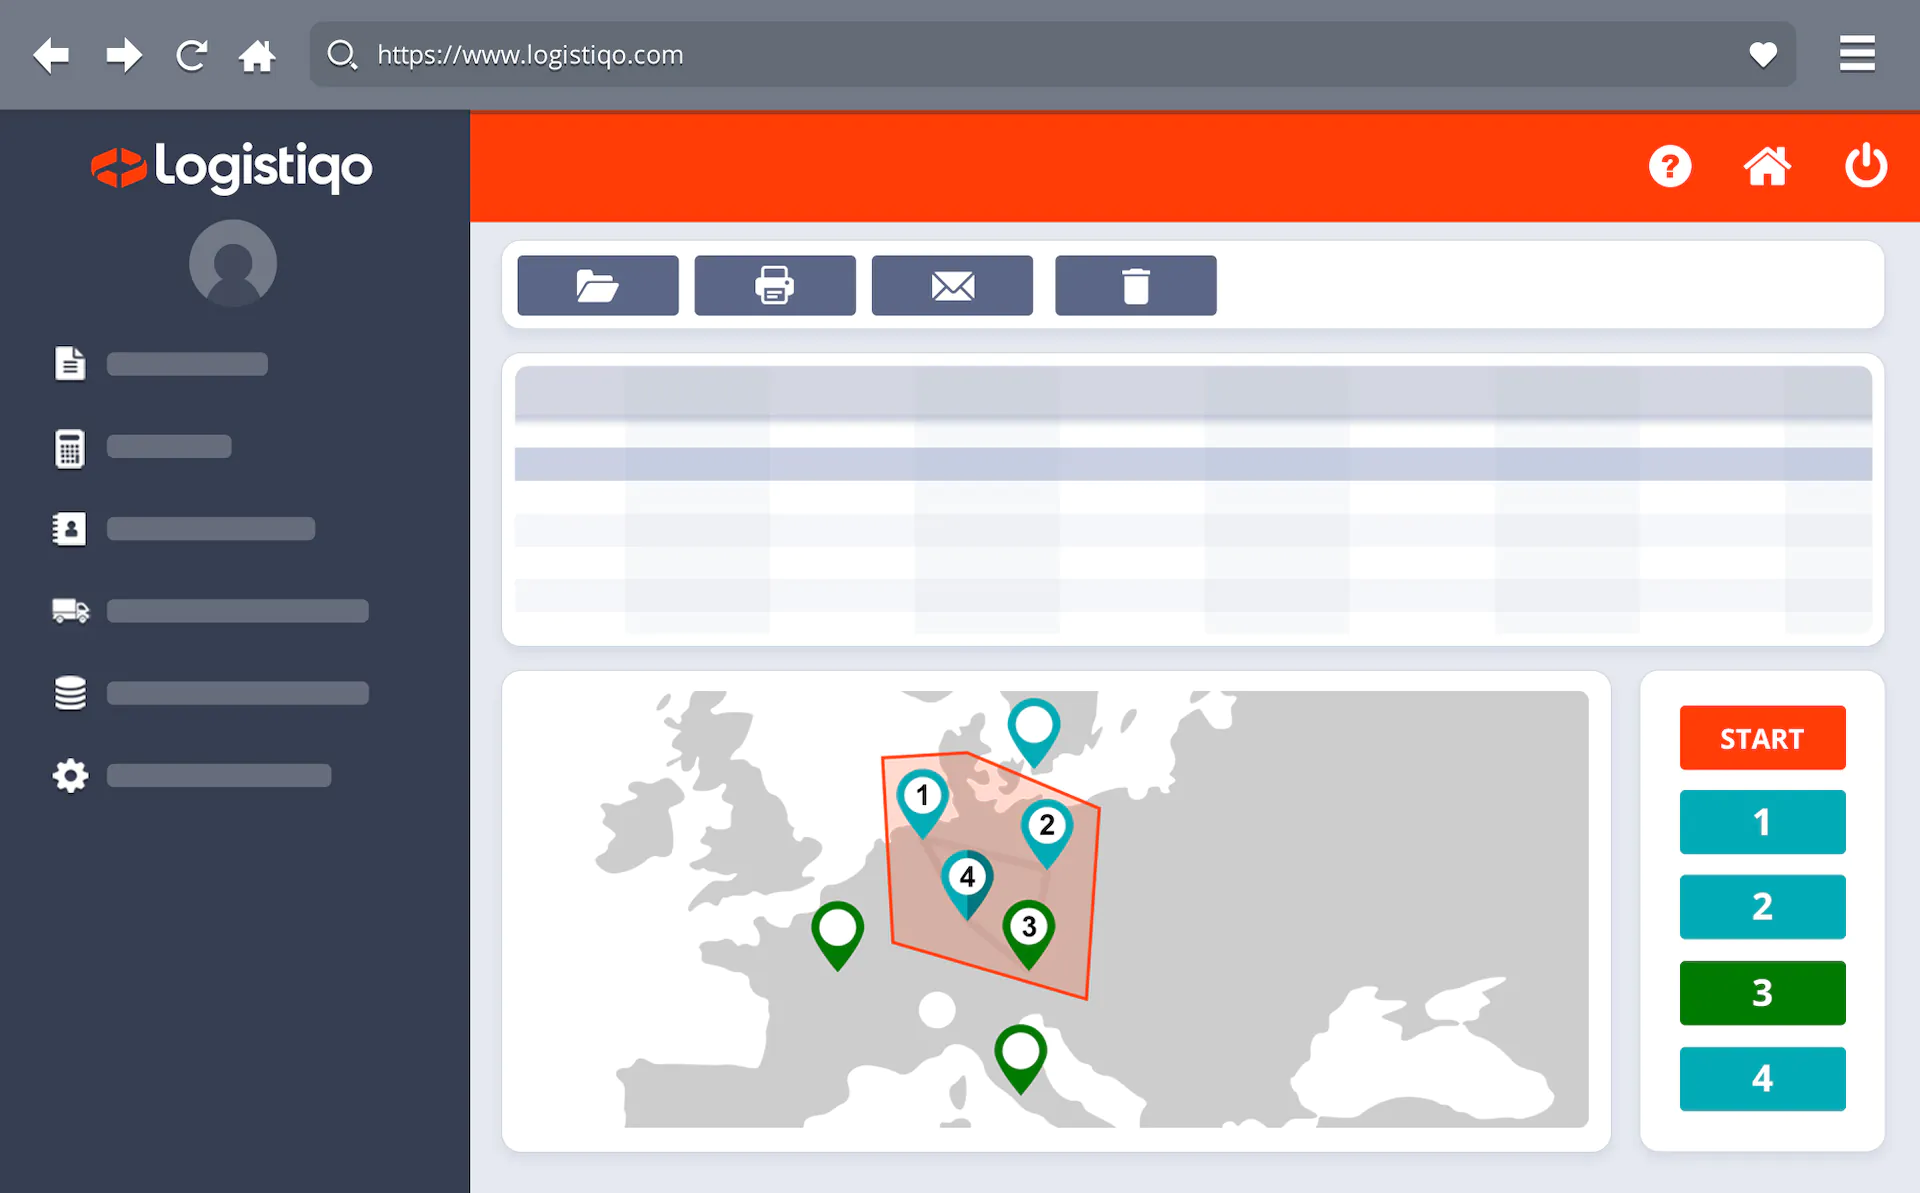Open the browser hamburger menu
Screen dimensions: 1920x1193
[1857, 55]
